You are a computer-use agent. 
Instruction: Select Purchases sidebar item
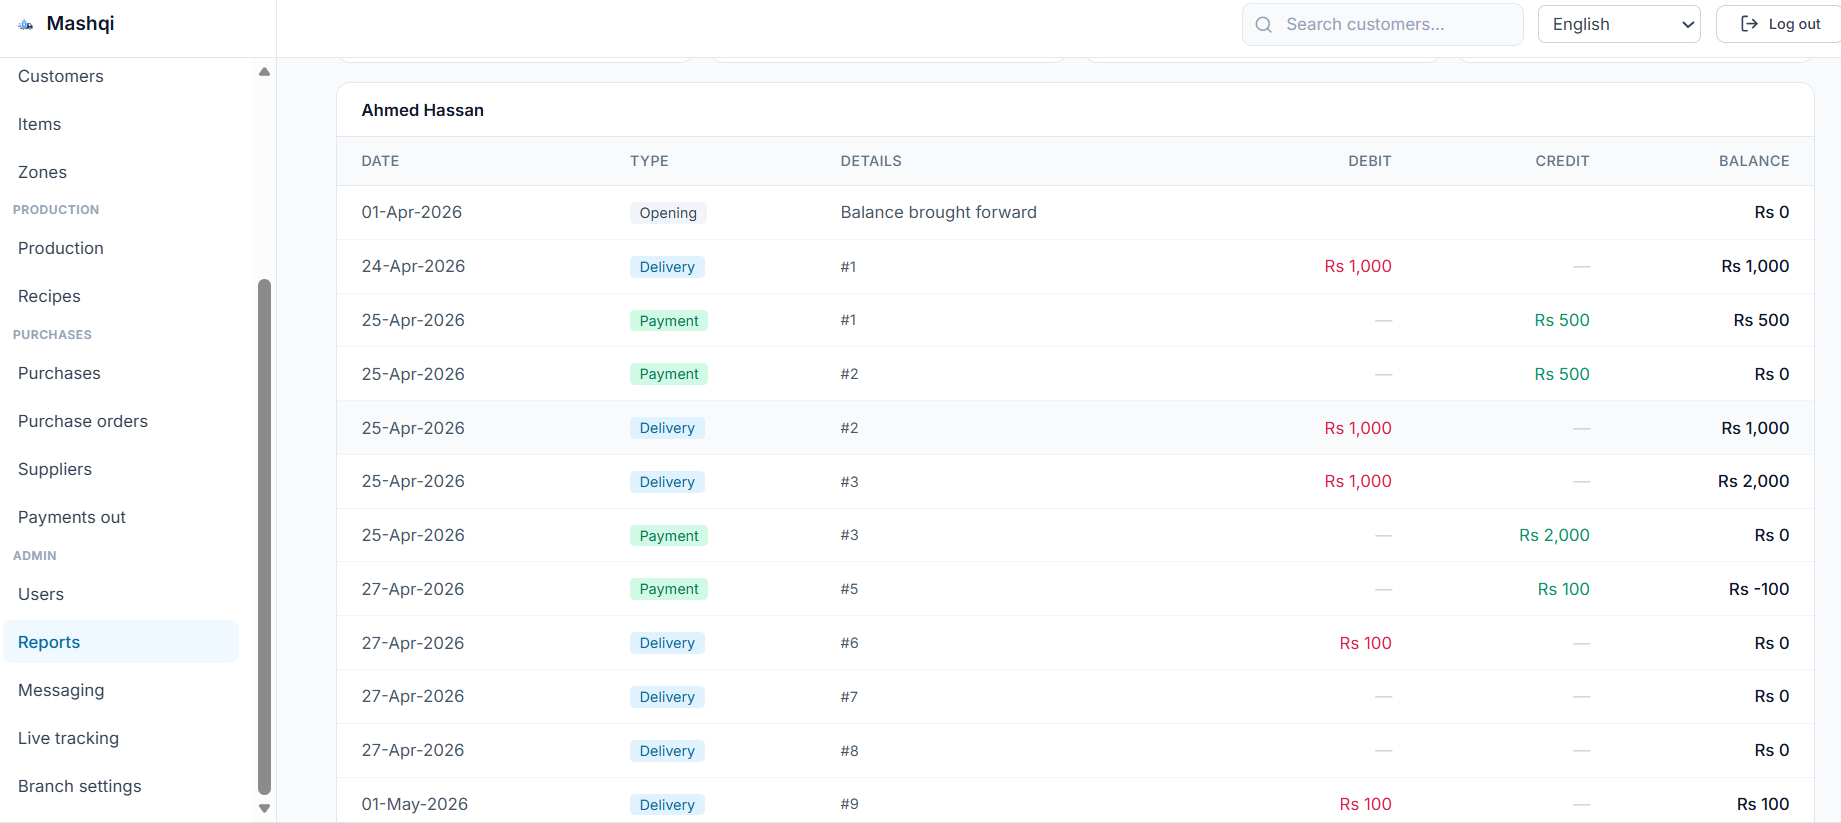pos(59,373)
